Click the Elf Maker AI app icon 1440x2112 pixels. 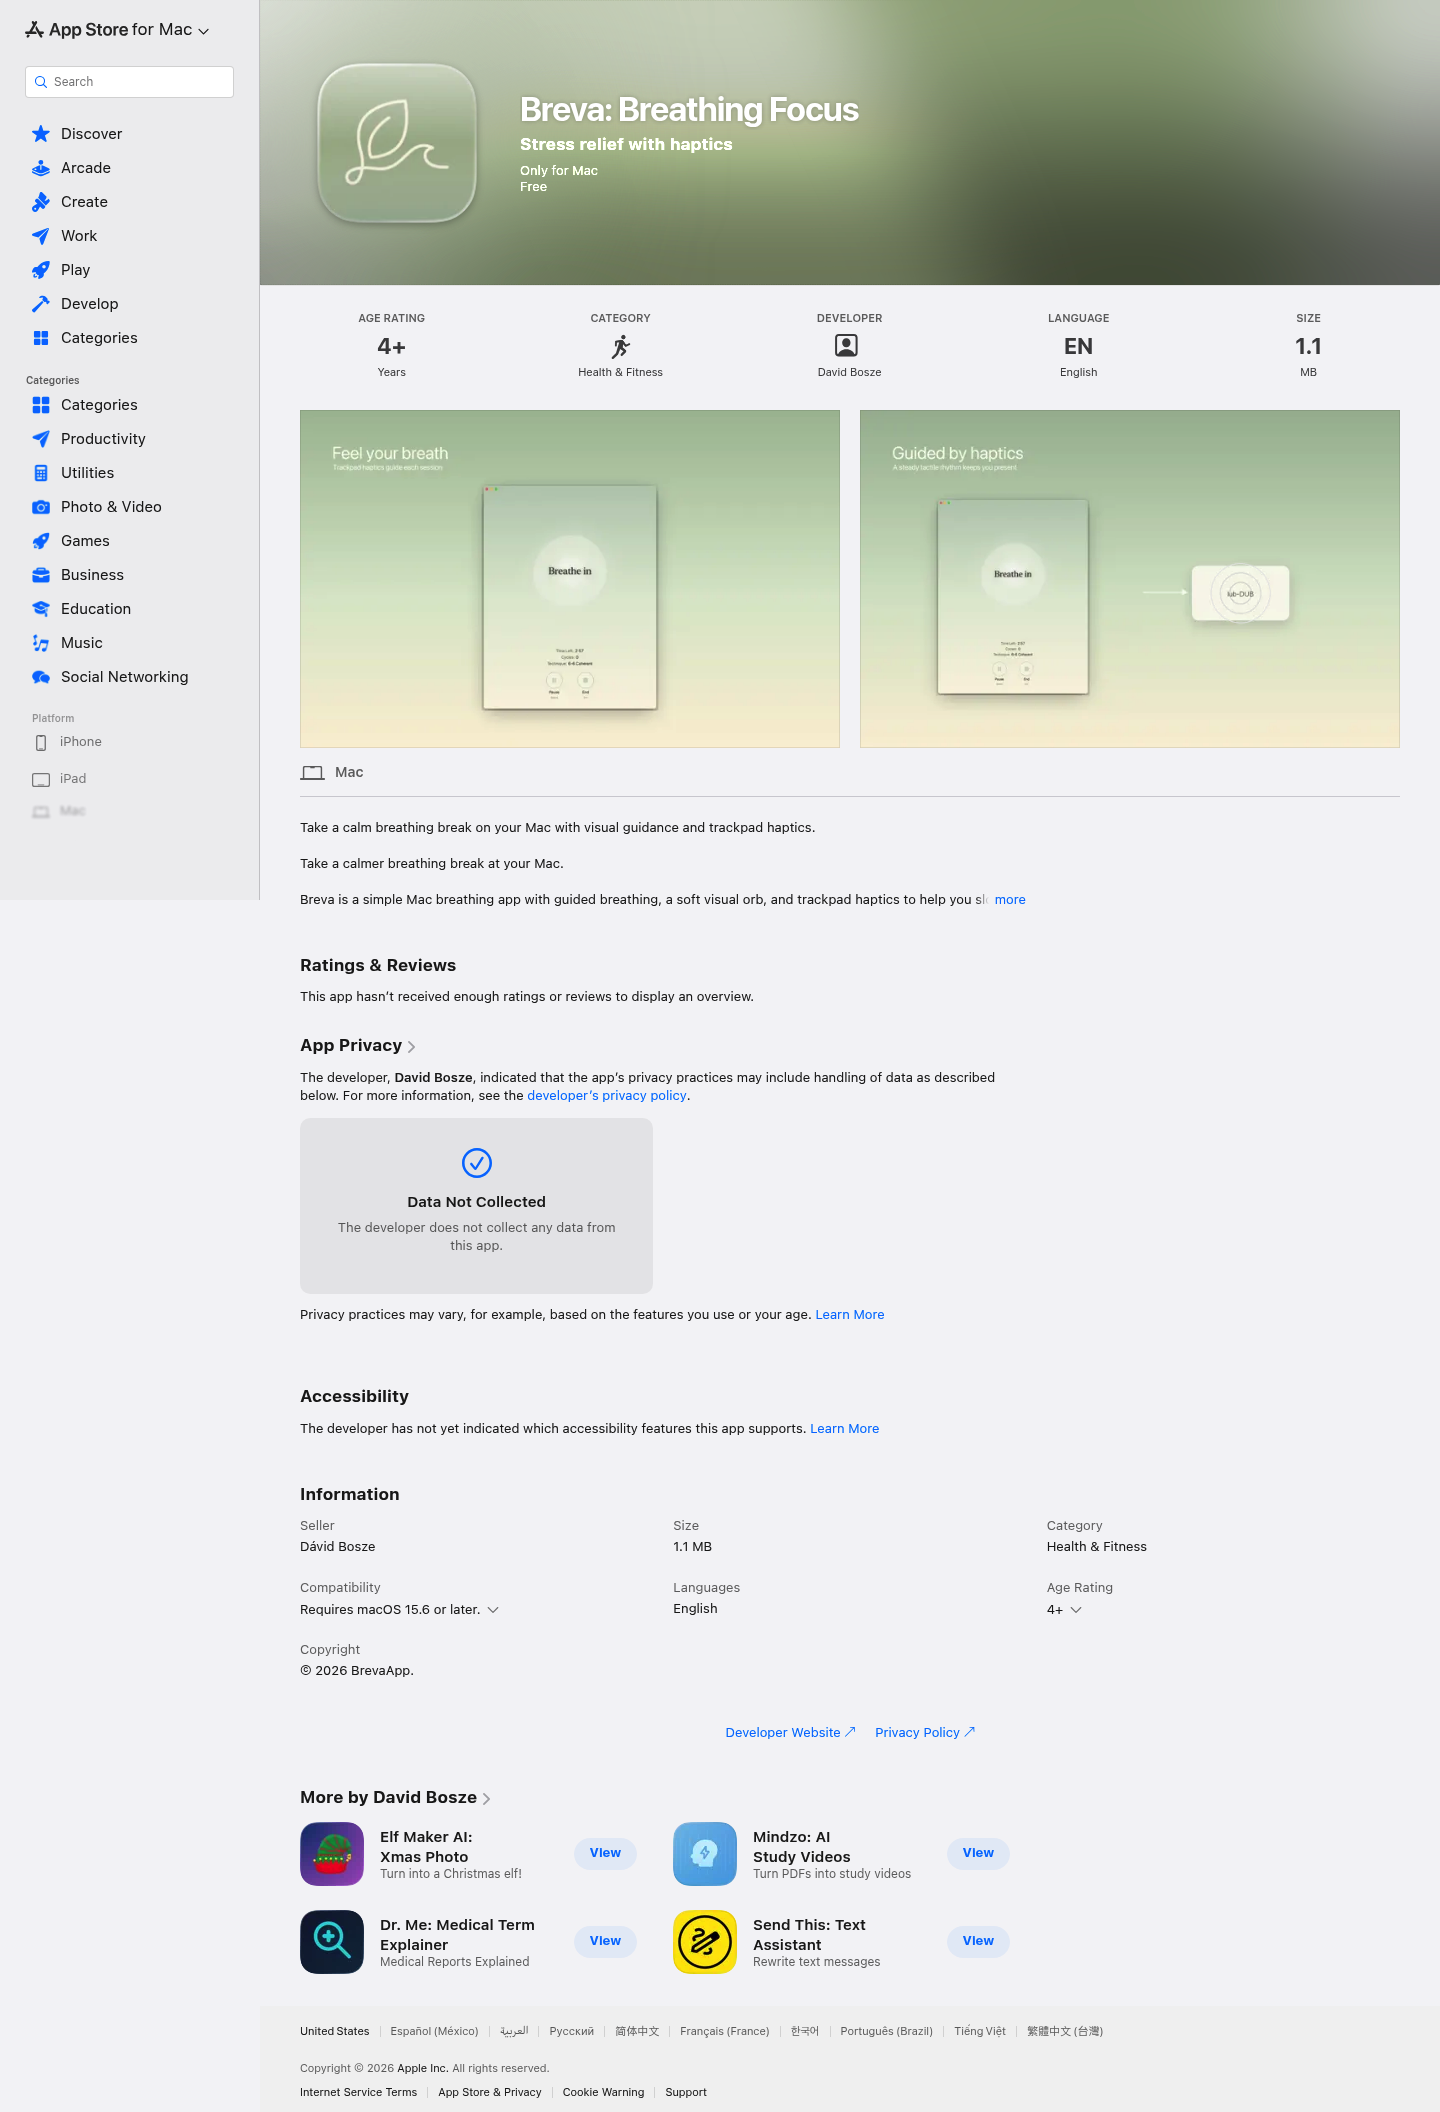pyautogui.click(x=332, y=1854)
